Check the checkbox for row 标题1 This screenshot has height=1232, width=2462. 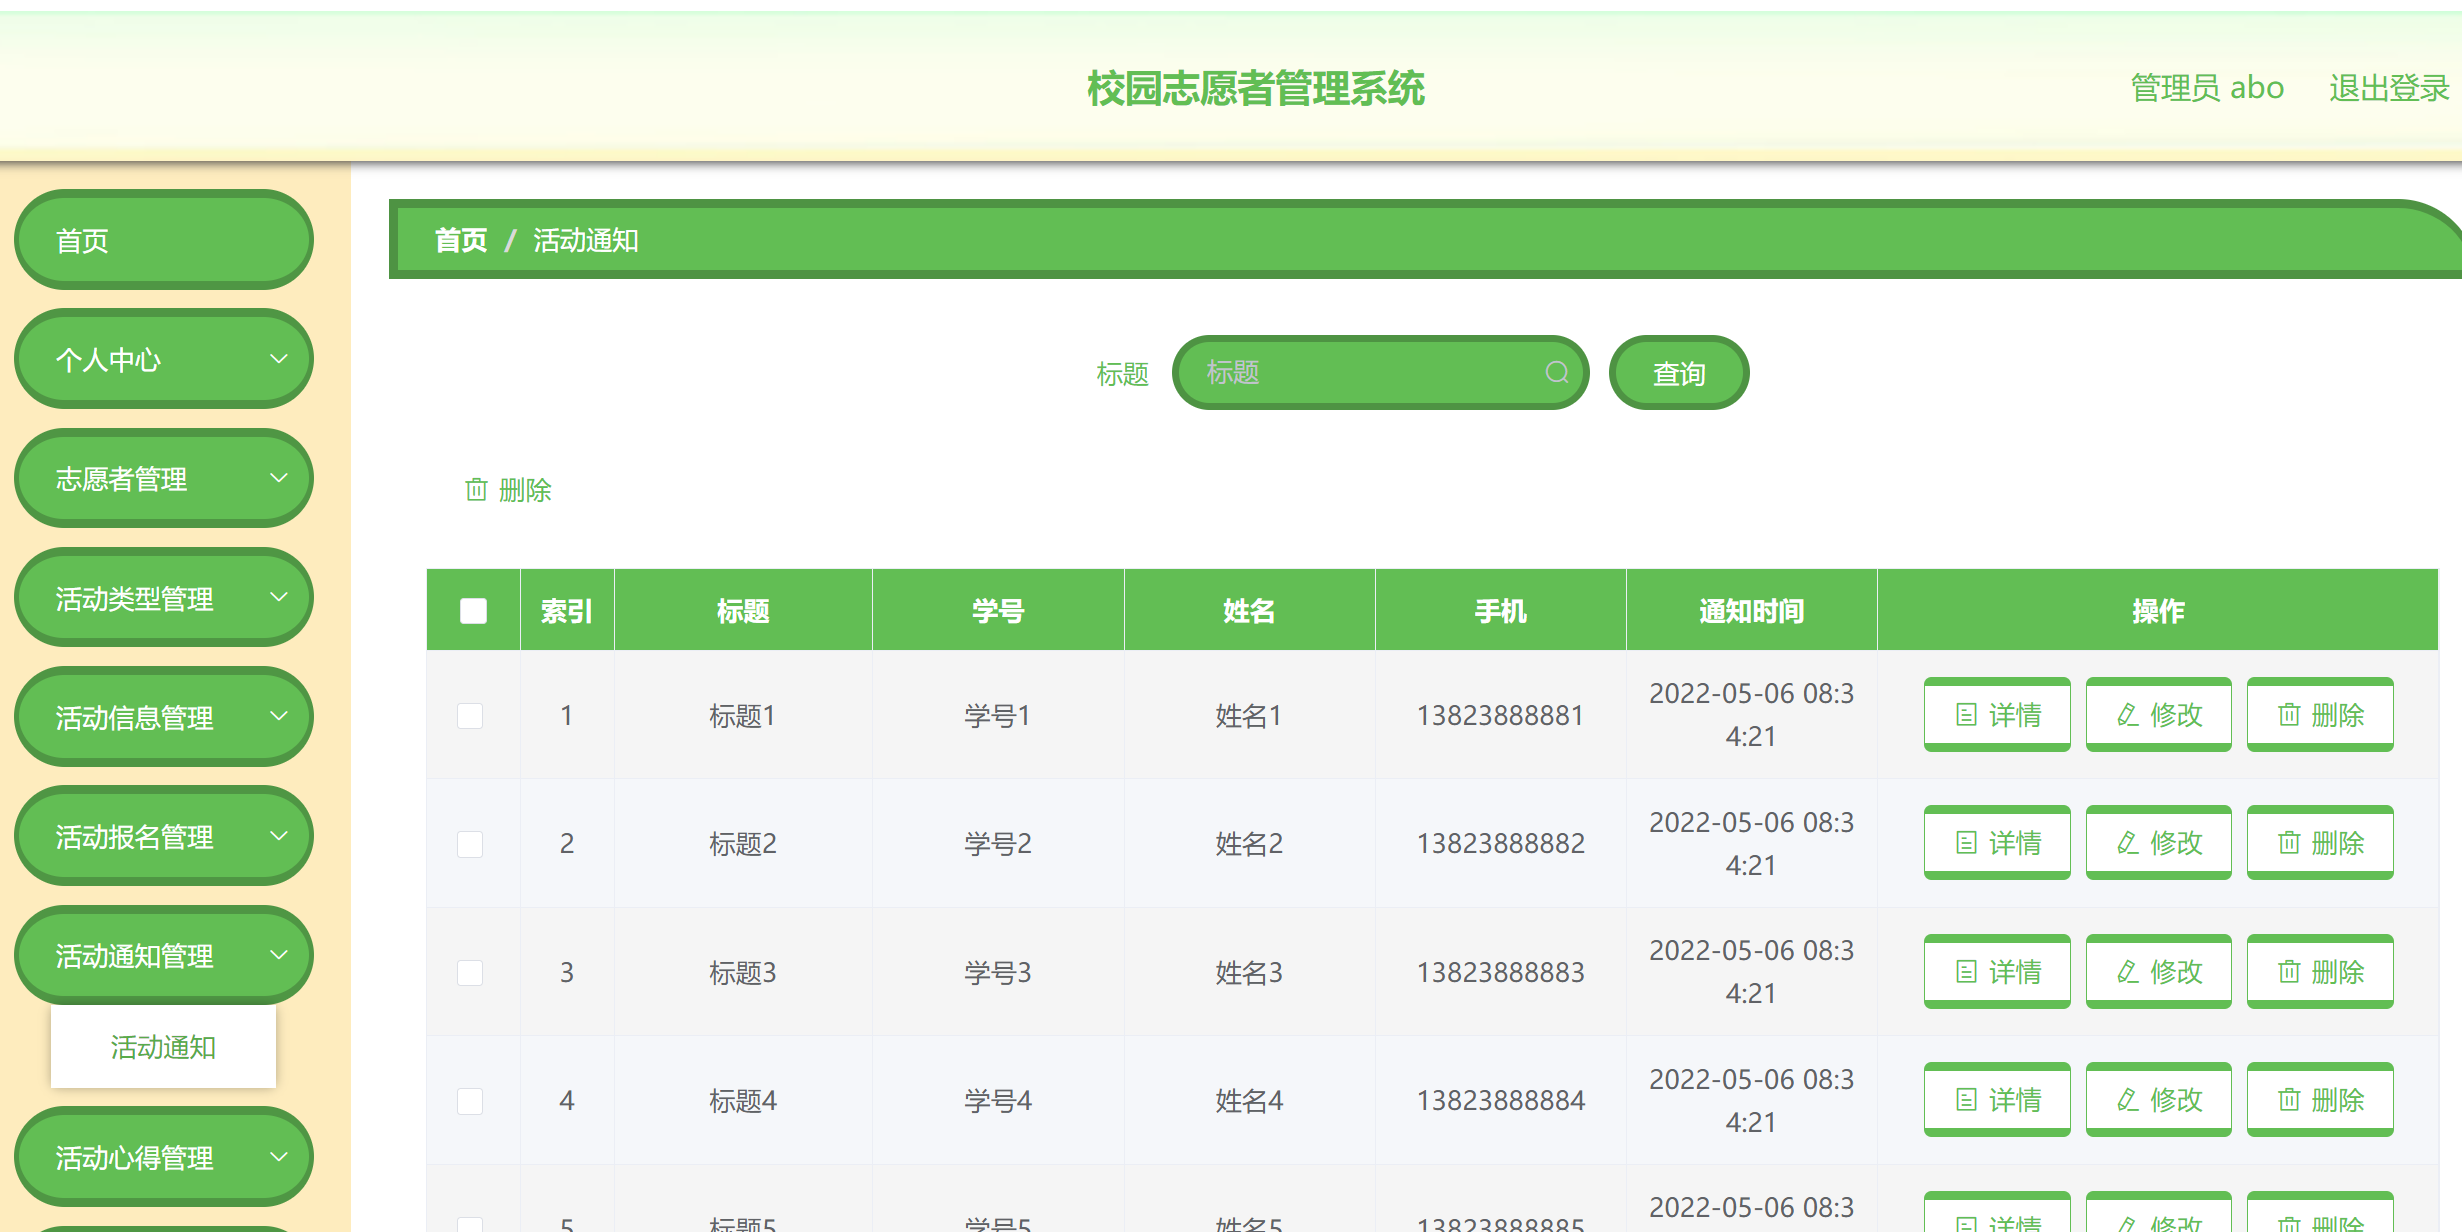coord(470,715)
